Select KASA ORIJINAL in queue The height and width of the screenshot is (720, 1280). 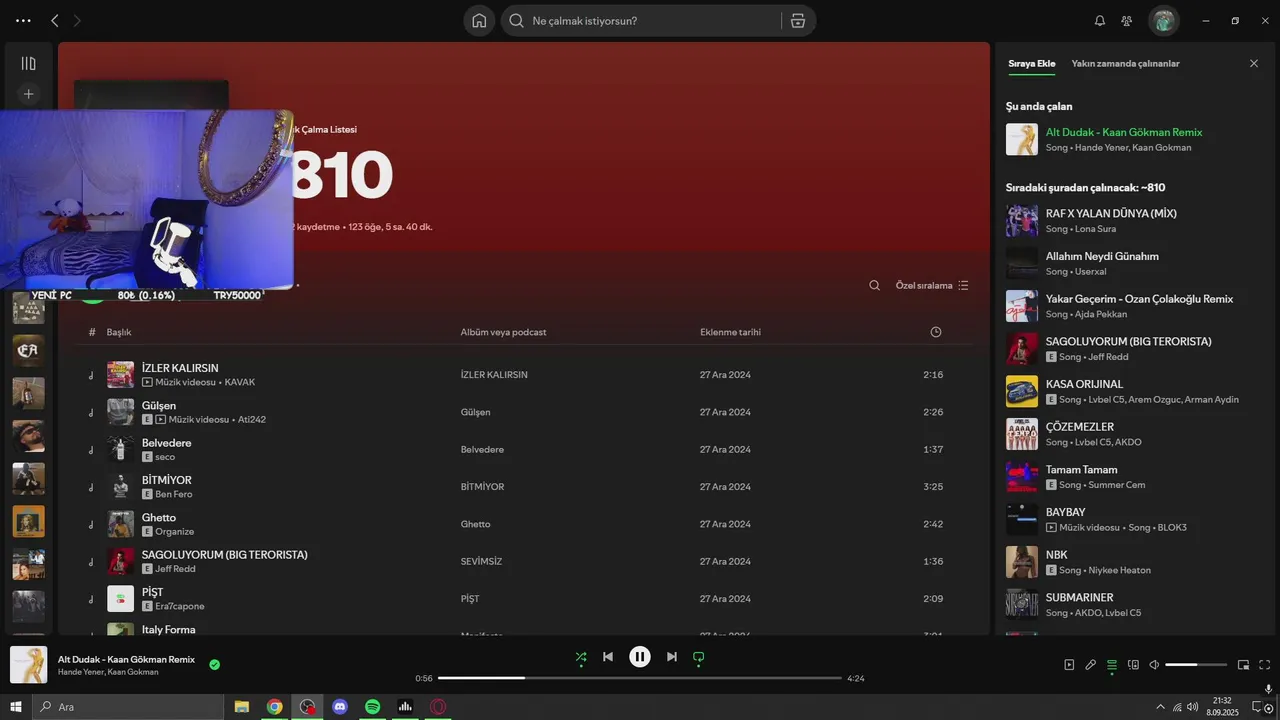click(x=1132, y=391)
